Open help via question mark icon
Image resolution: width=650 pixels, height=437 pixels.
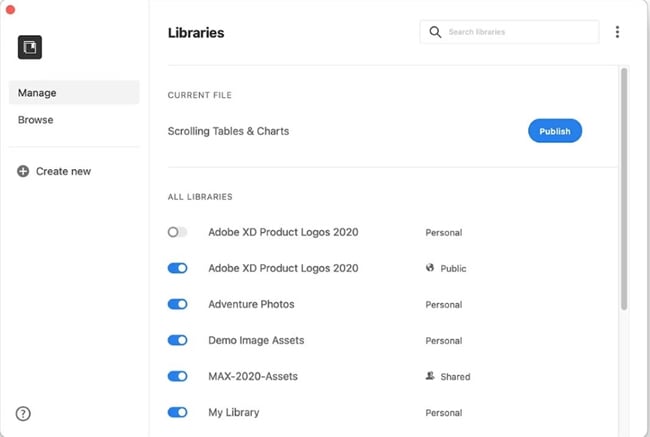click(x=23, y=413)
